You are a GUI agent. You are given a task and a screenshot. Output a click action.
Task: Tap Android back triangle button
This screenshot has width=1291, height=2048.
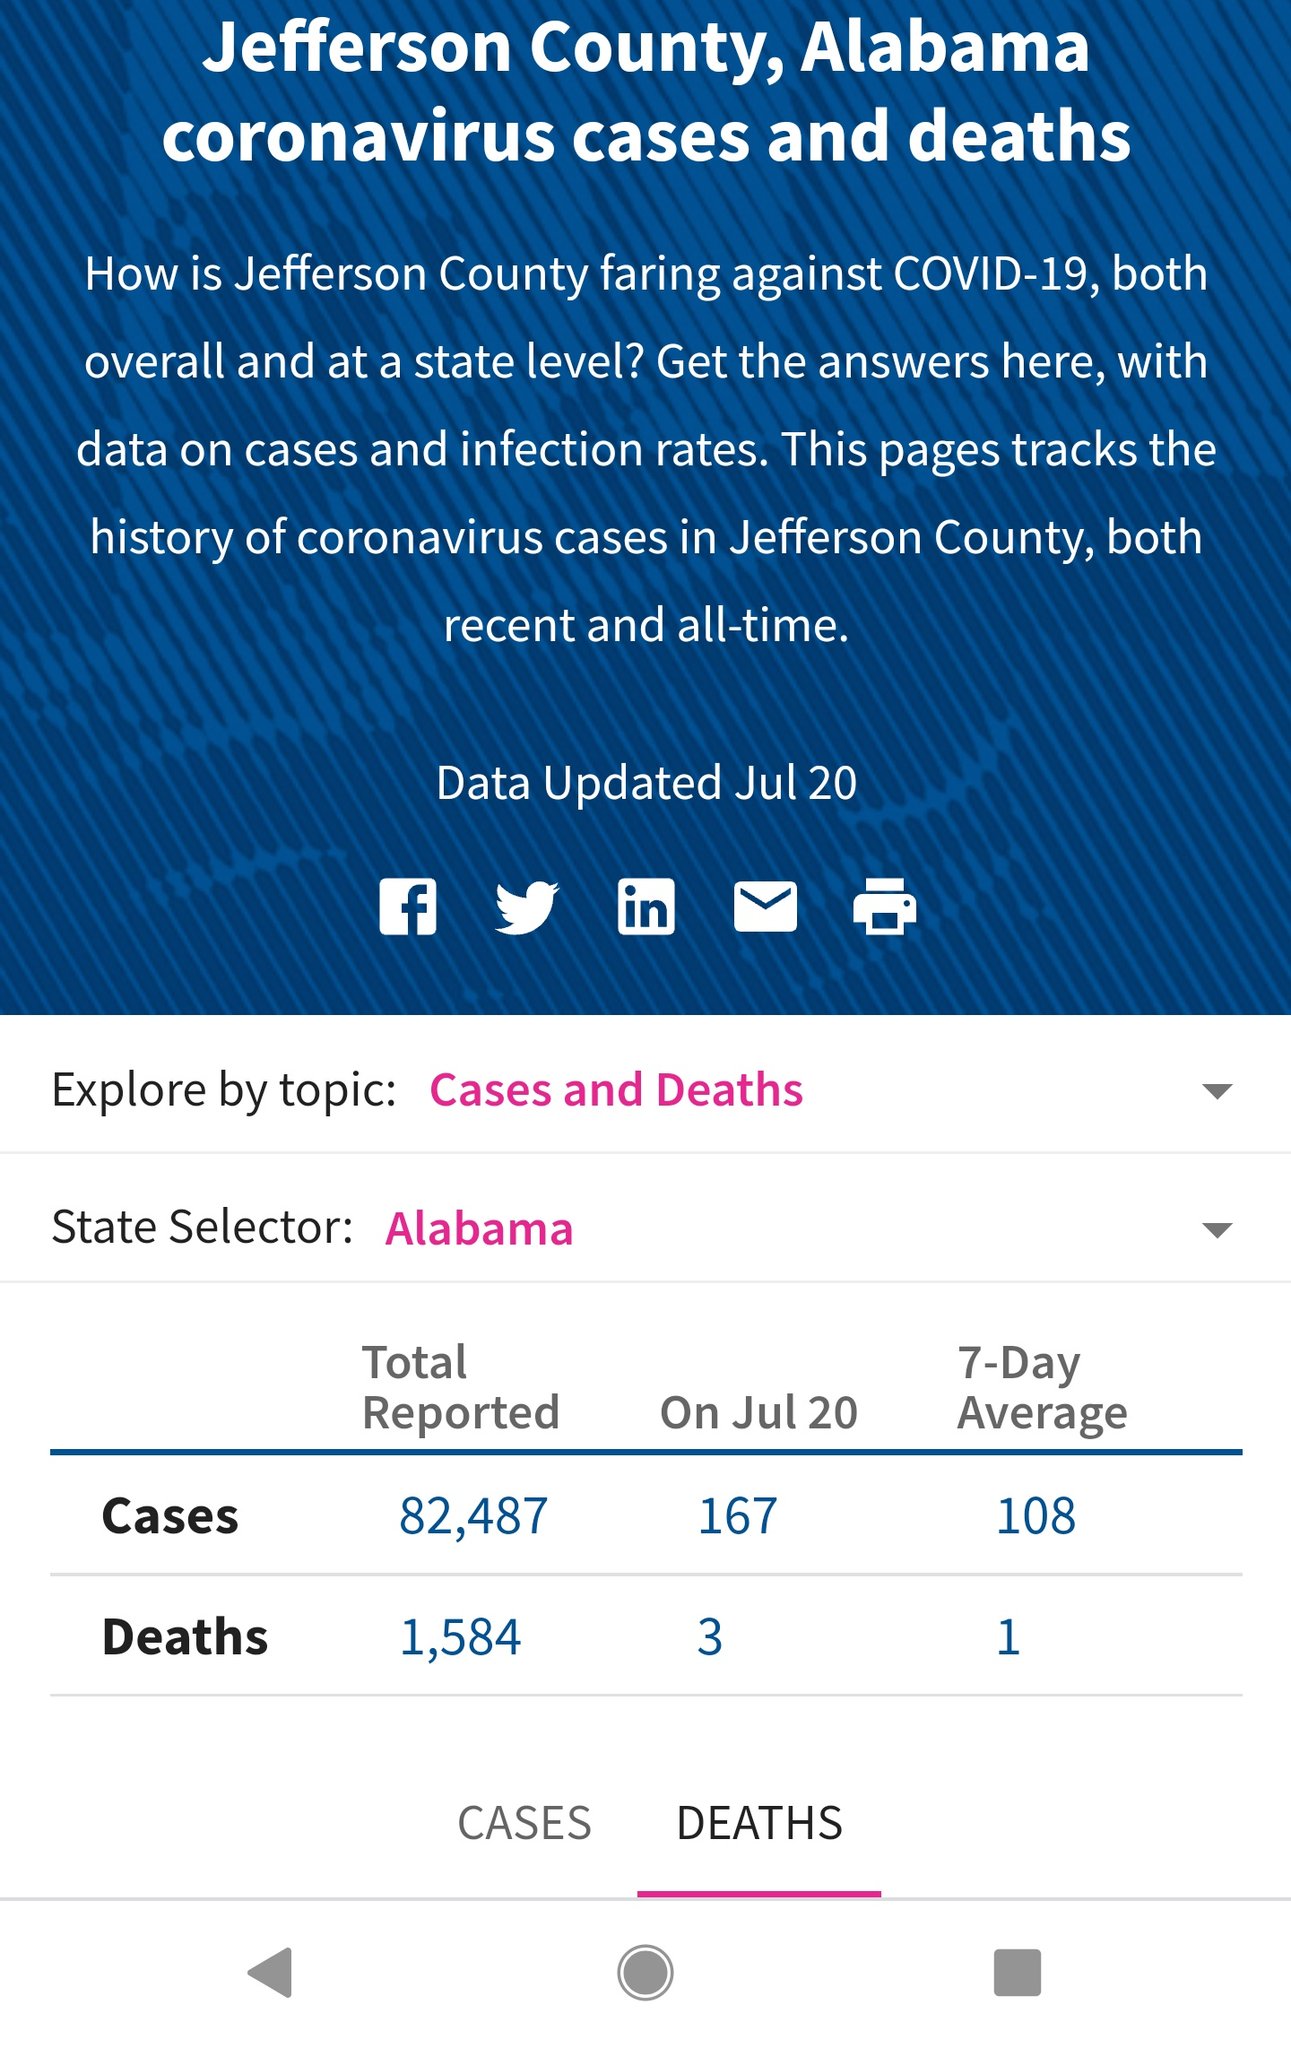click(270, 1972)
